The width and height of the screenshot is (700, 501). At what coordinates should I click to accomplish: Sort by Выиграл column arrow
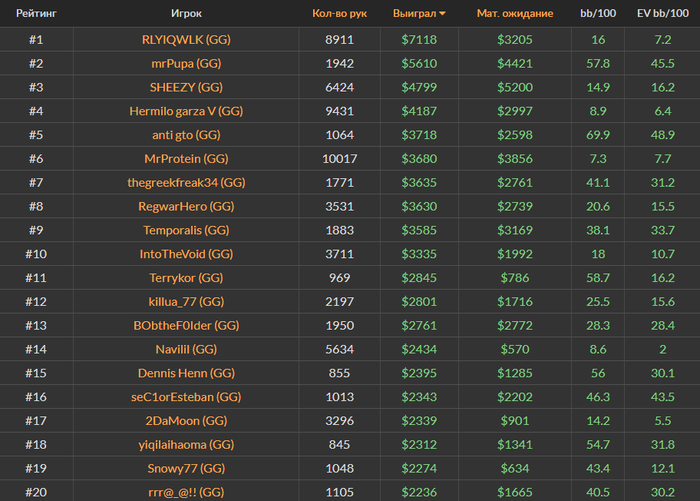442,14
